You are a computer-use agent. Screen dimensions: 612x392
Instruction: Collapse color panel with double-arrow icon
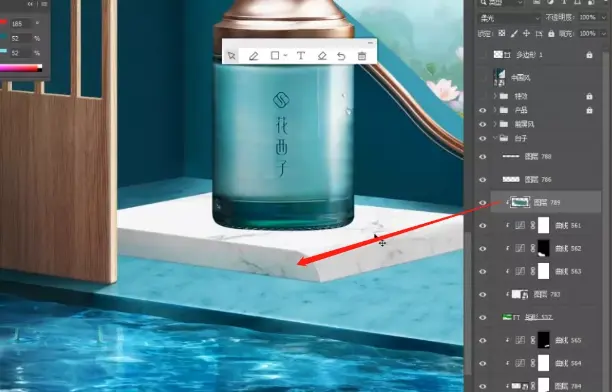(30, 4)
